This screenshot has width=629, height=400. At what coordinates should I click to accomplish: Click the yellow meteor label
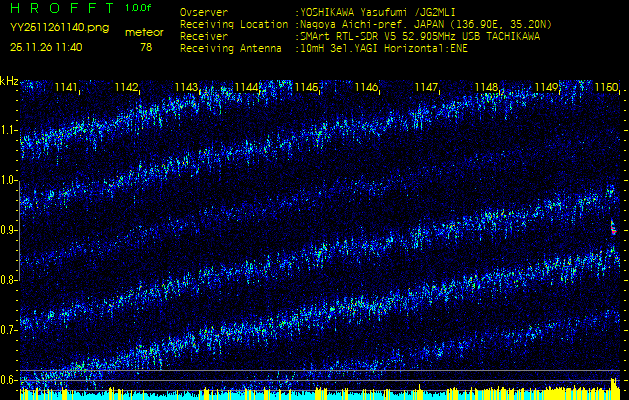coord(144,32)
